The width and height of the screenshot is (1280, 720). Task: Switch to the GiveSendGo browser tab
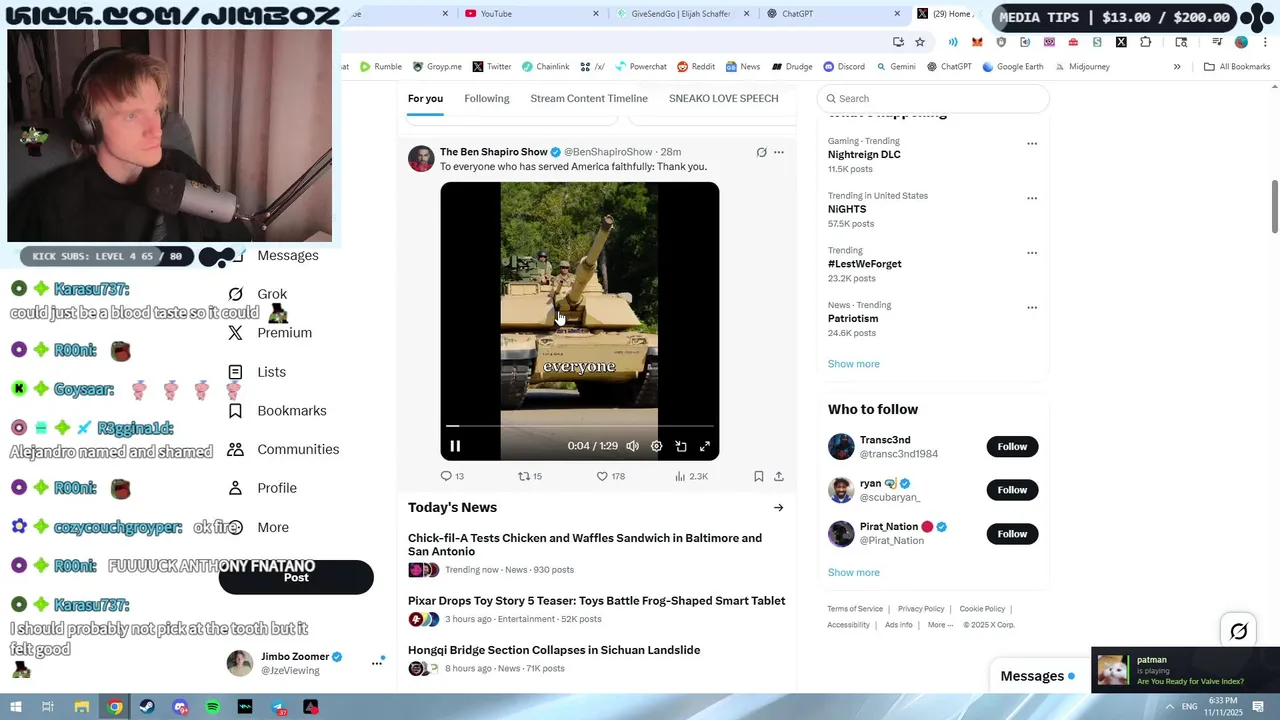point(680,13)
